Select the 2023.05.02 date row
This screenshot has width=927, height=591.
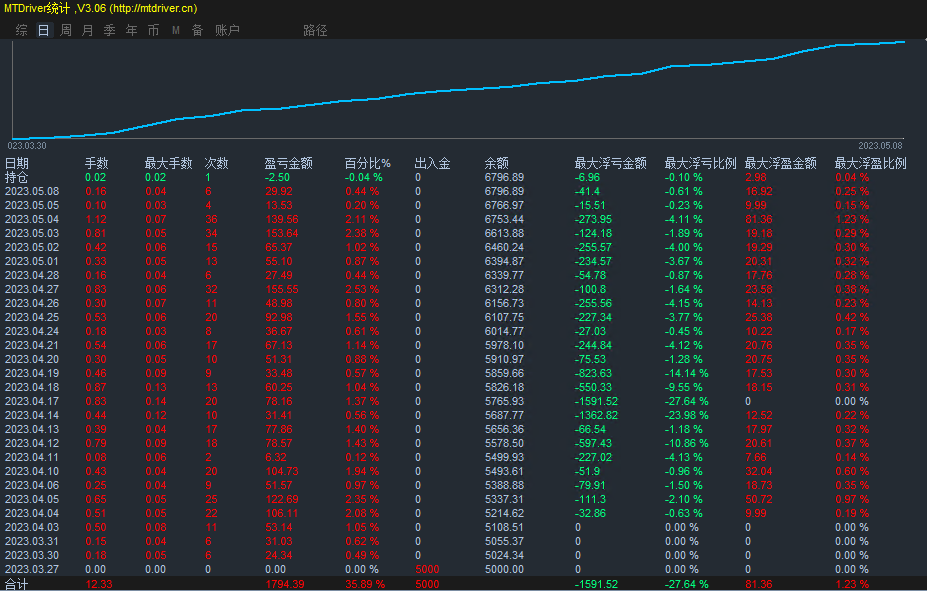click(x=464, y=247)
